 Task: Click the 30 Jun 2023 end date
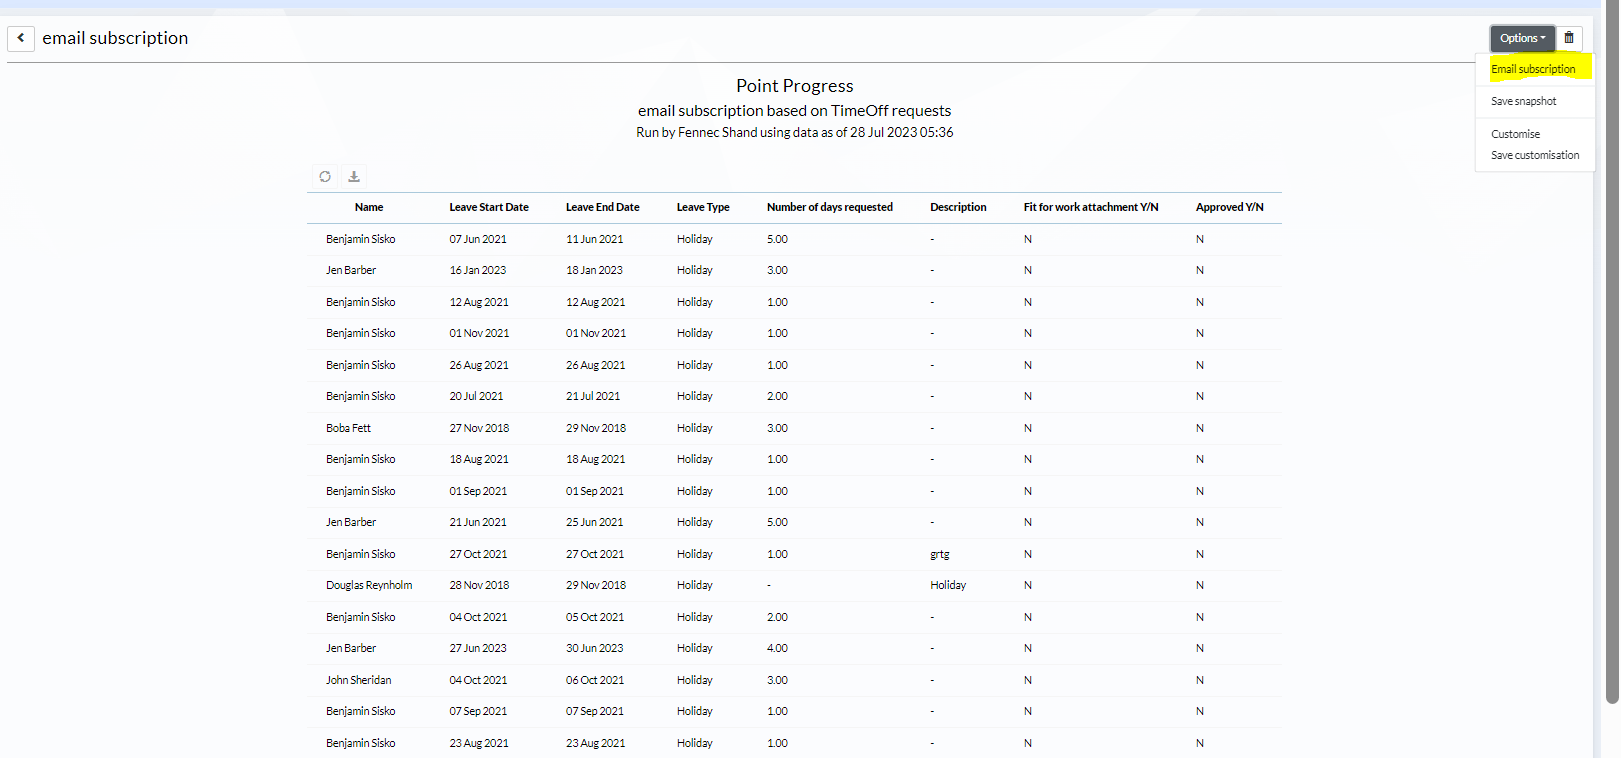(594, 648)
